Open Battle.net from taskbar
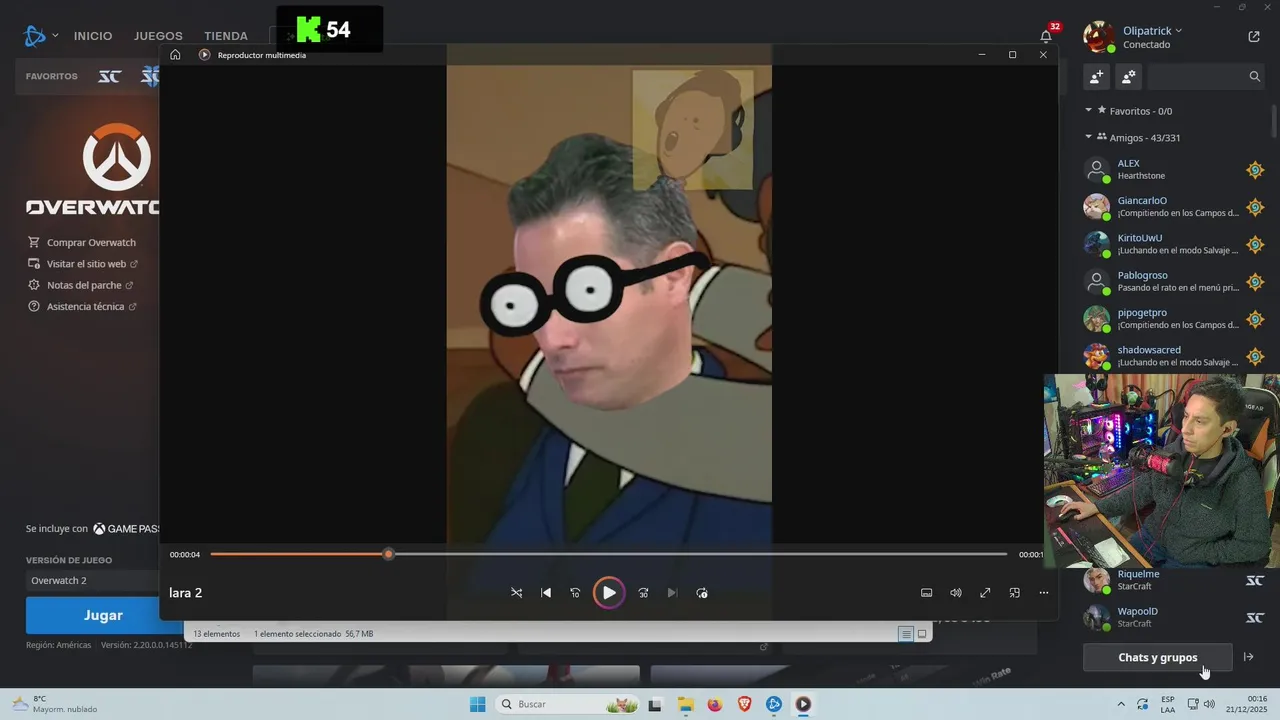The height and width of the screenshot is (720, 1280). click(773, 704)
